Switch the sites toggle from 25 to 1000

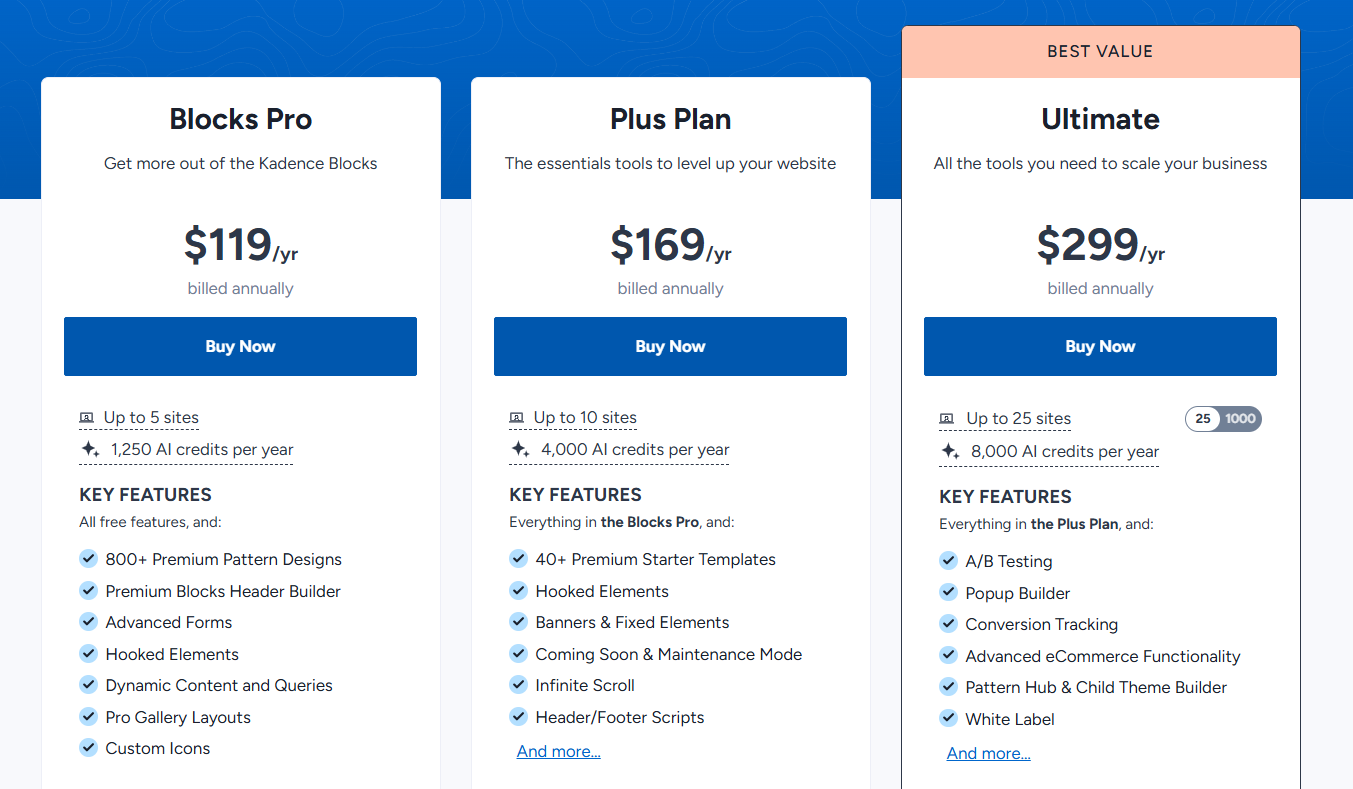coord(1242,418)
